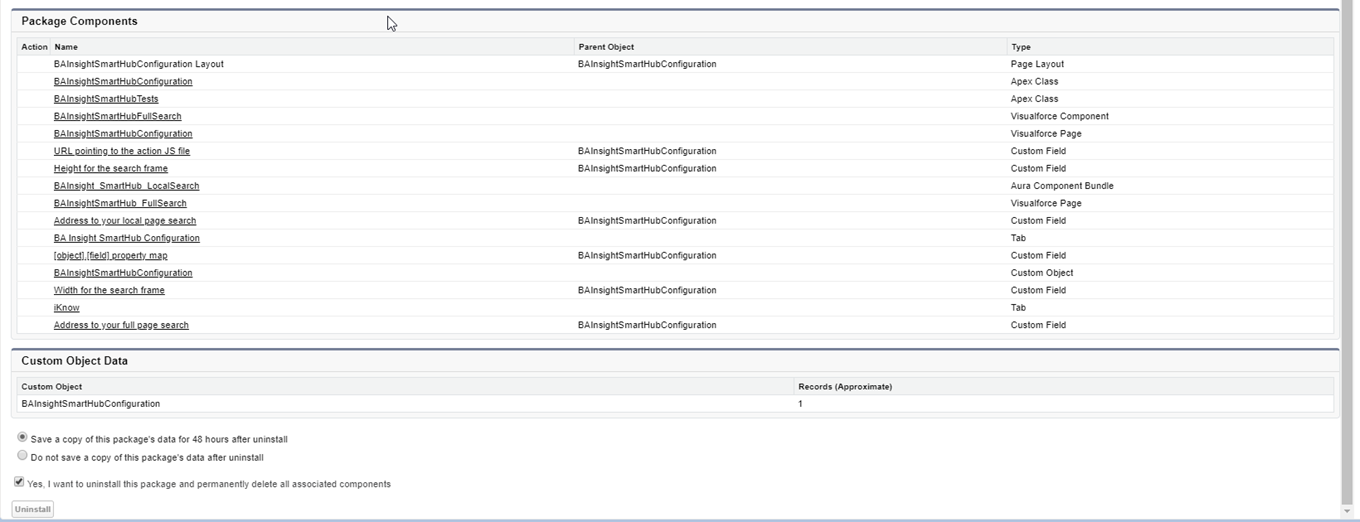Open BAInsightSmartHubConfiguration link of type Apex Class
The image size is (1360, 522).
[x=123, y=82]
